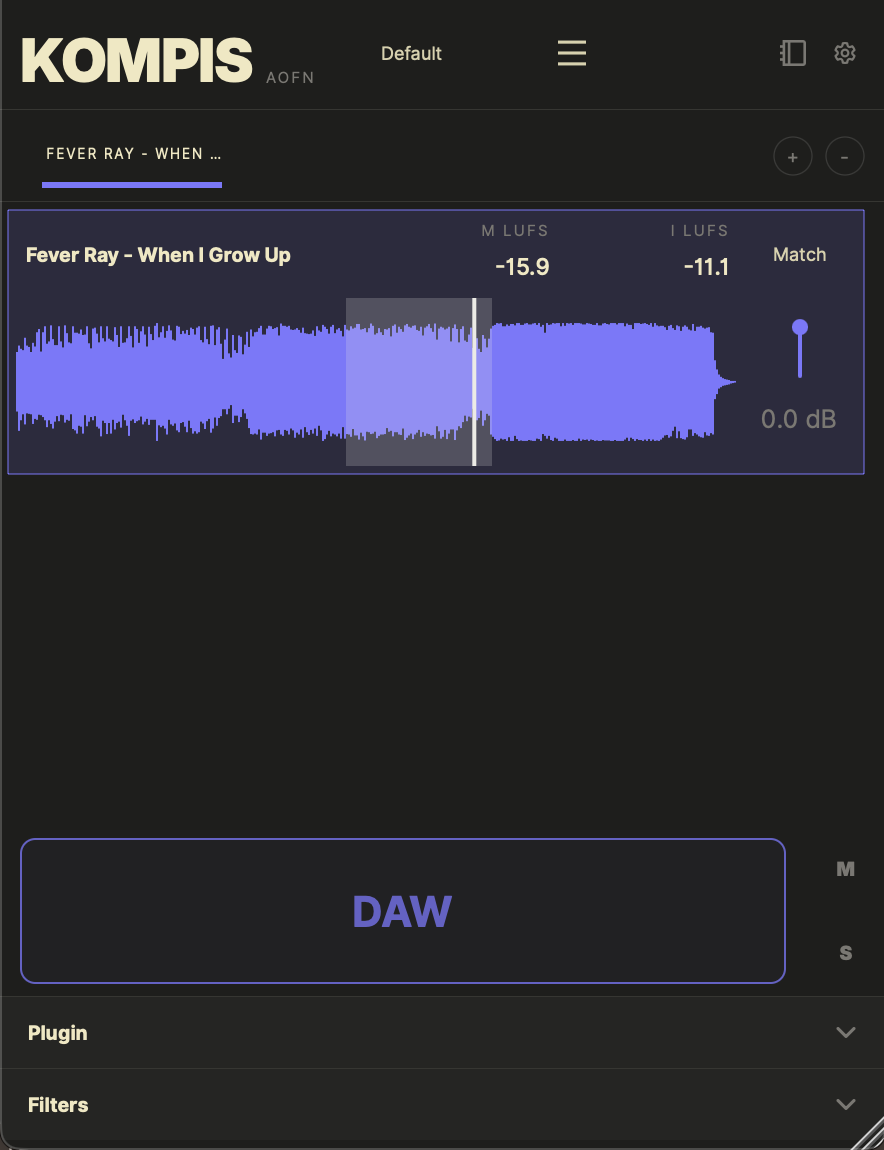Click the Plugin section label

click(58, 1033)
